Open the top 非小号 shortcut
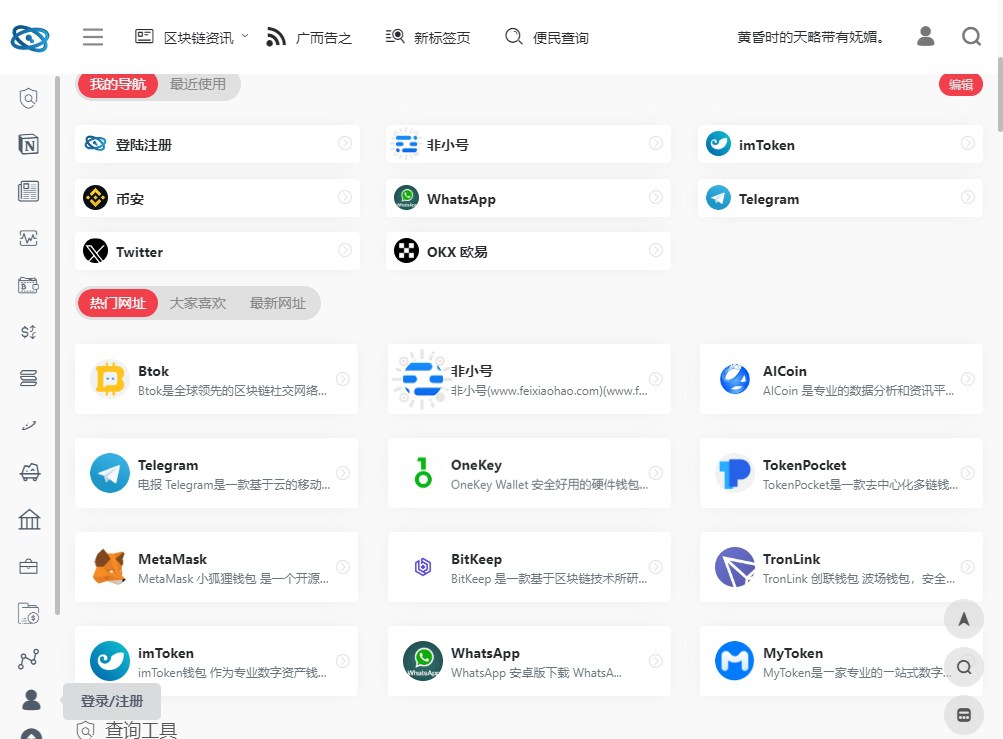This screenshot has width=1003, height=739. coord(528,144)
